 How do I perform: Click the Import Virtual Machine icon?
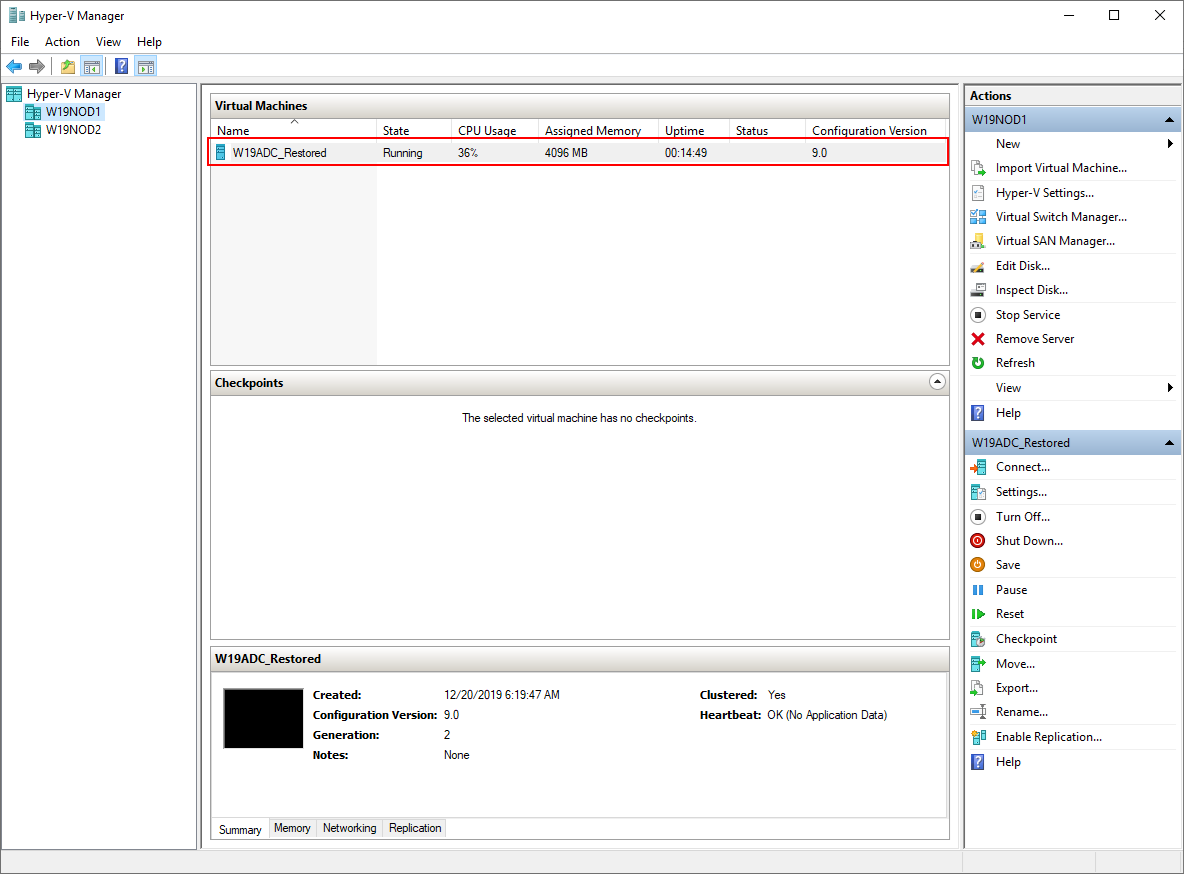(x=978, y=168)
